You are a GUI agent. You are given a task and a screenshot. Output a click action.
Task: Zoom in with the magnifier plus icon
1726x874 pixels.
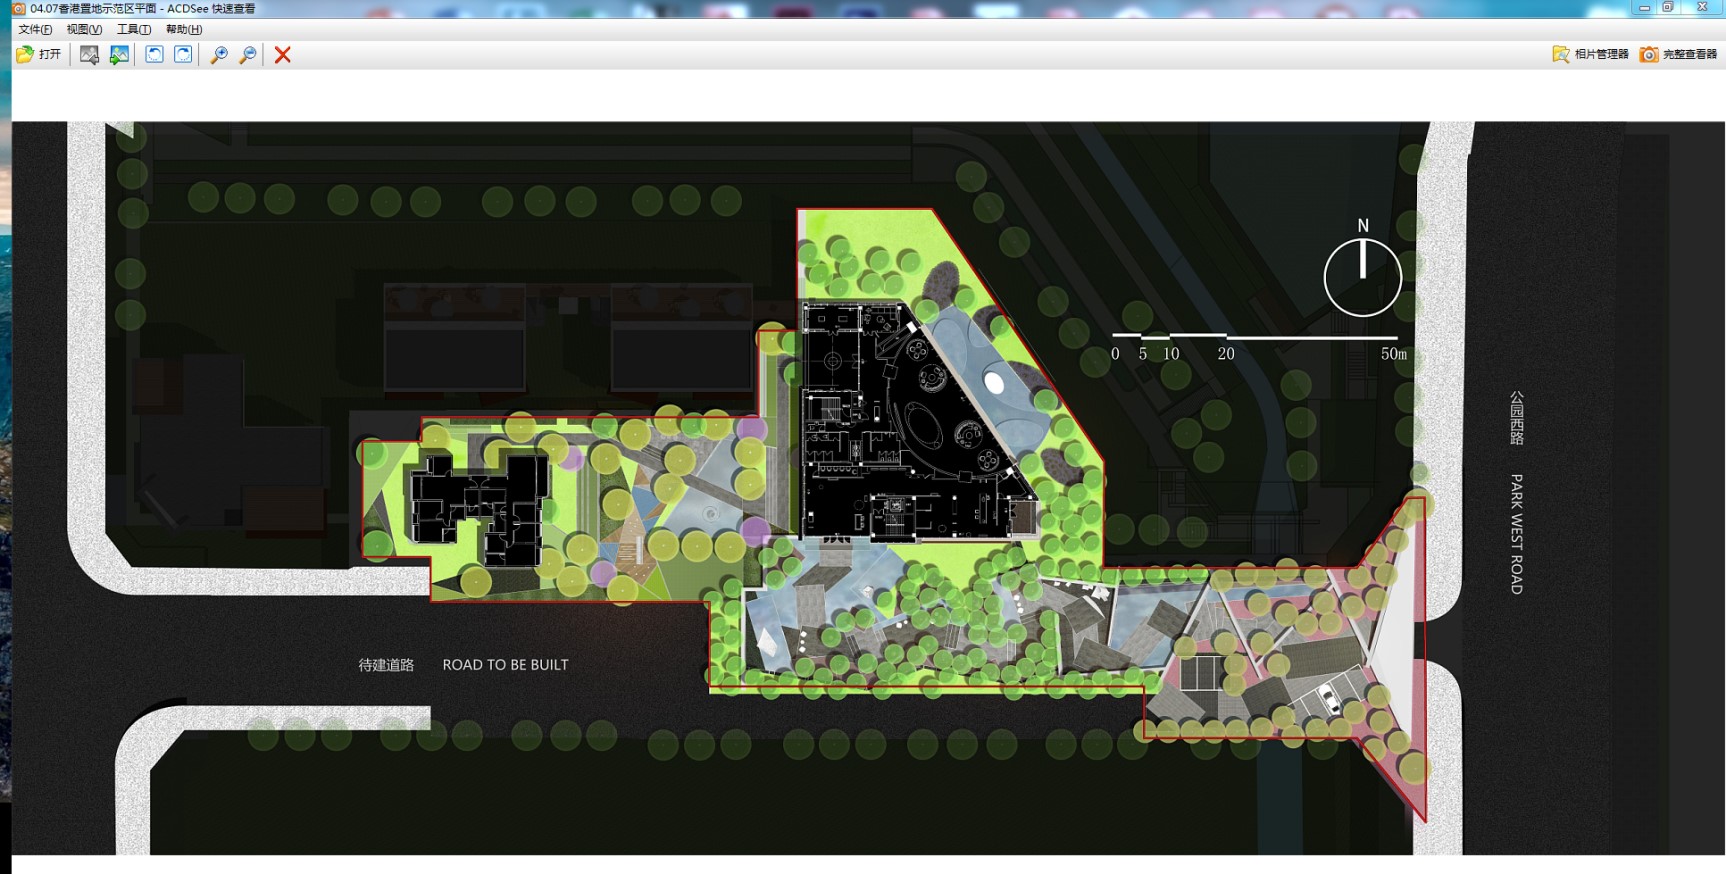(x=218, y=55)
